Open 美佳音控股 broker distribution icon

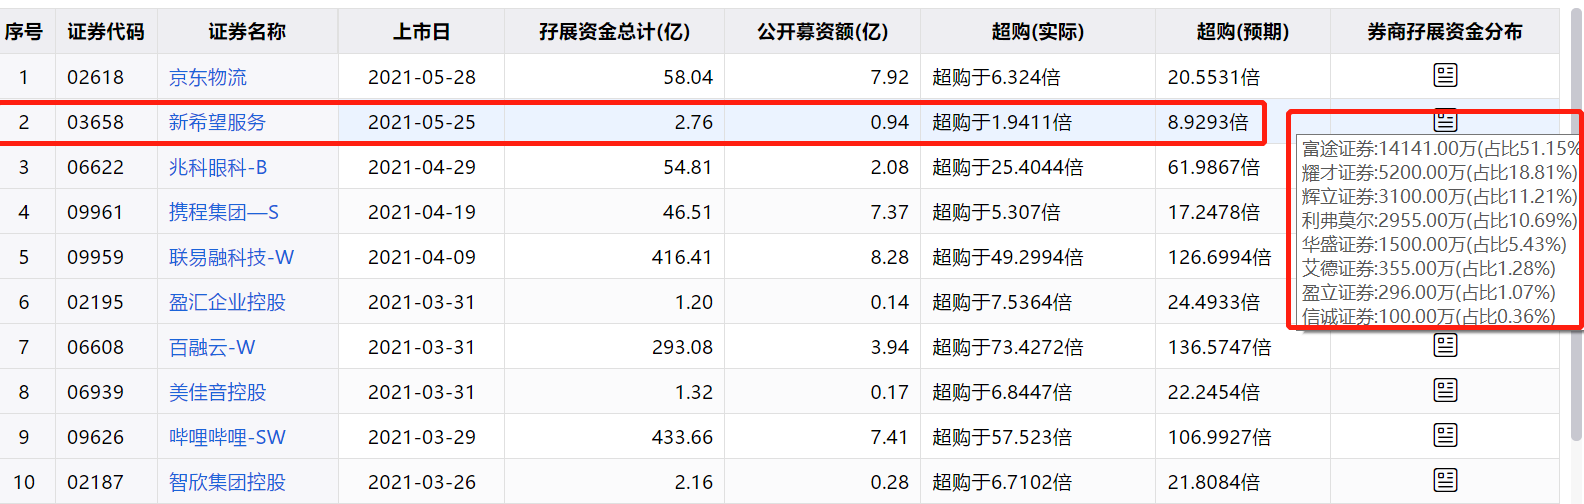coord(1445,391)
